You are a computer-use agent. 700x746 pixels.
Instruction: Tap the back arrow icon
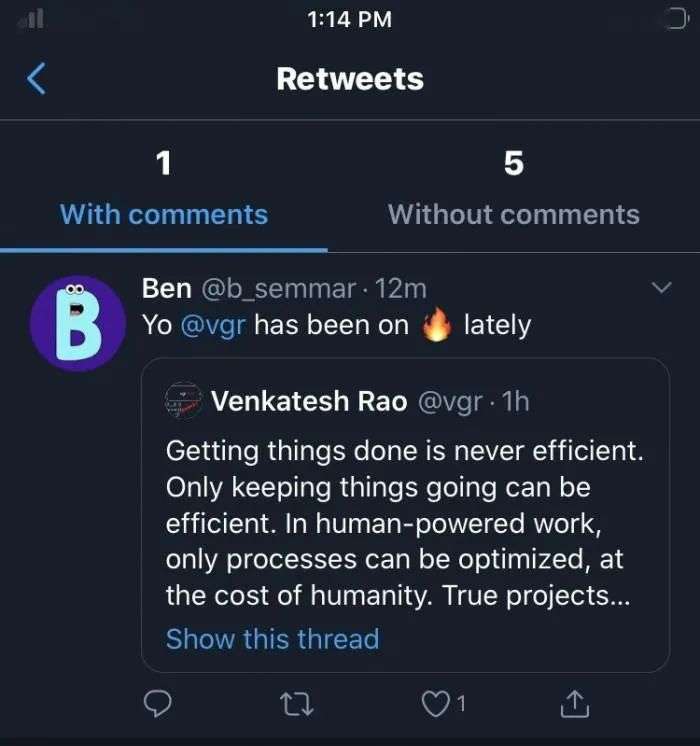coord(36,78)
